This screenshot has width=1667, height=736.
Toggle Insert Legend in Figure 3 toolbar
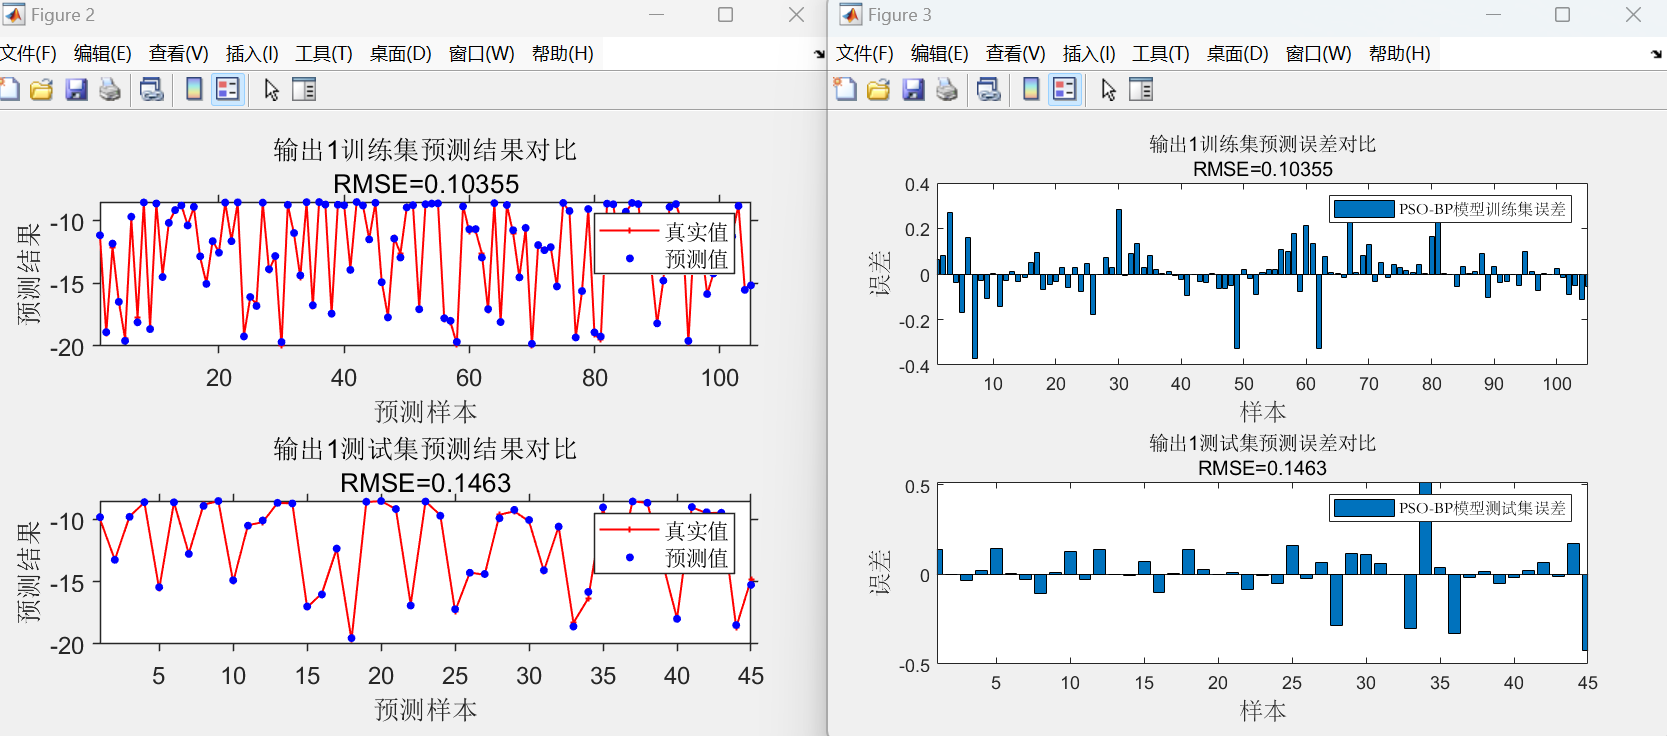coord(1065,90)
